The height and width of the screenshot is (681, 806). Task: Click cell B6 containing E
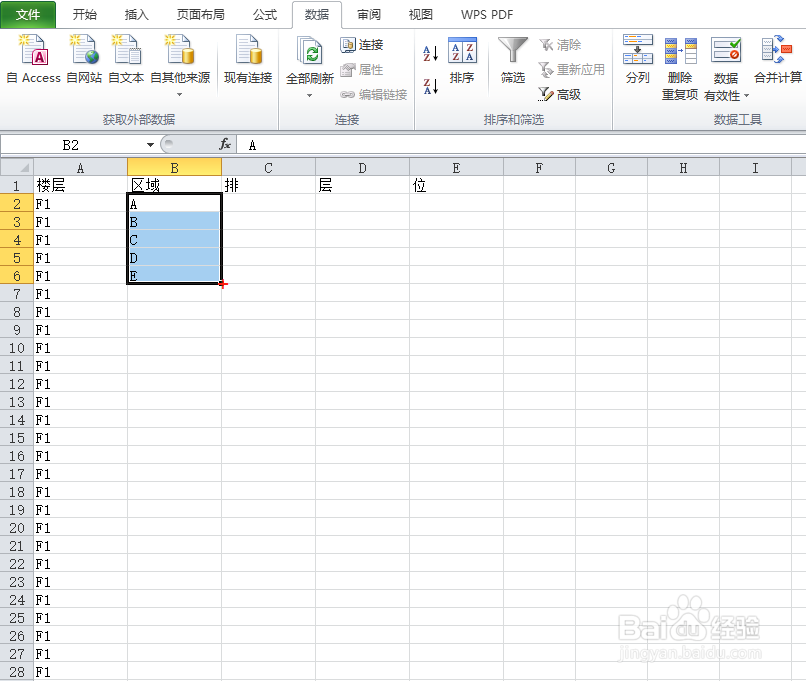pos(175,275)
